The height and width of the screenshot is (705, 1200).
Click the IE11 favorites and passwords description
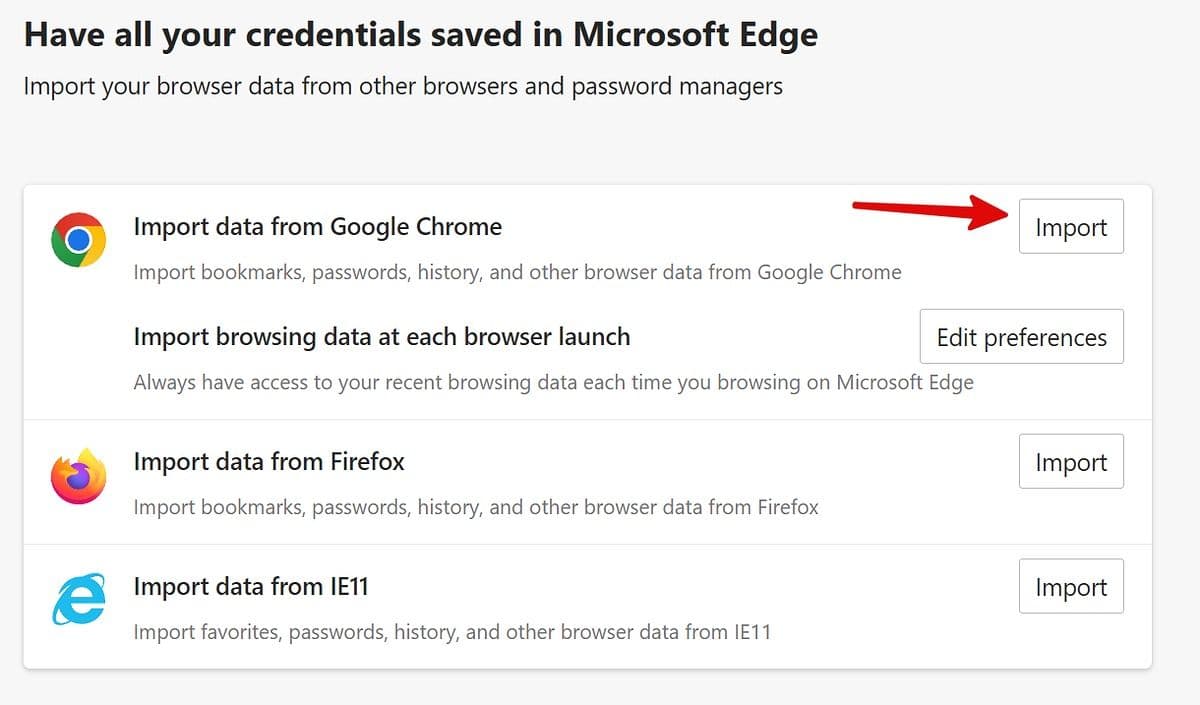[452, 632]
